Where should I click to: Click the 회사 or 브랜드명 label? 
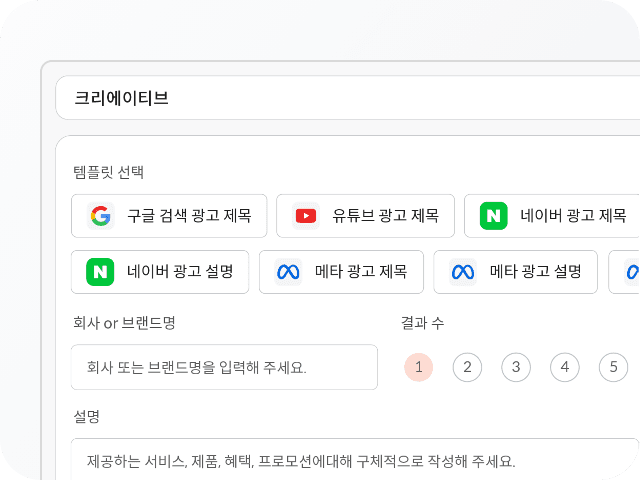point(124,323)
